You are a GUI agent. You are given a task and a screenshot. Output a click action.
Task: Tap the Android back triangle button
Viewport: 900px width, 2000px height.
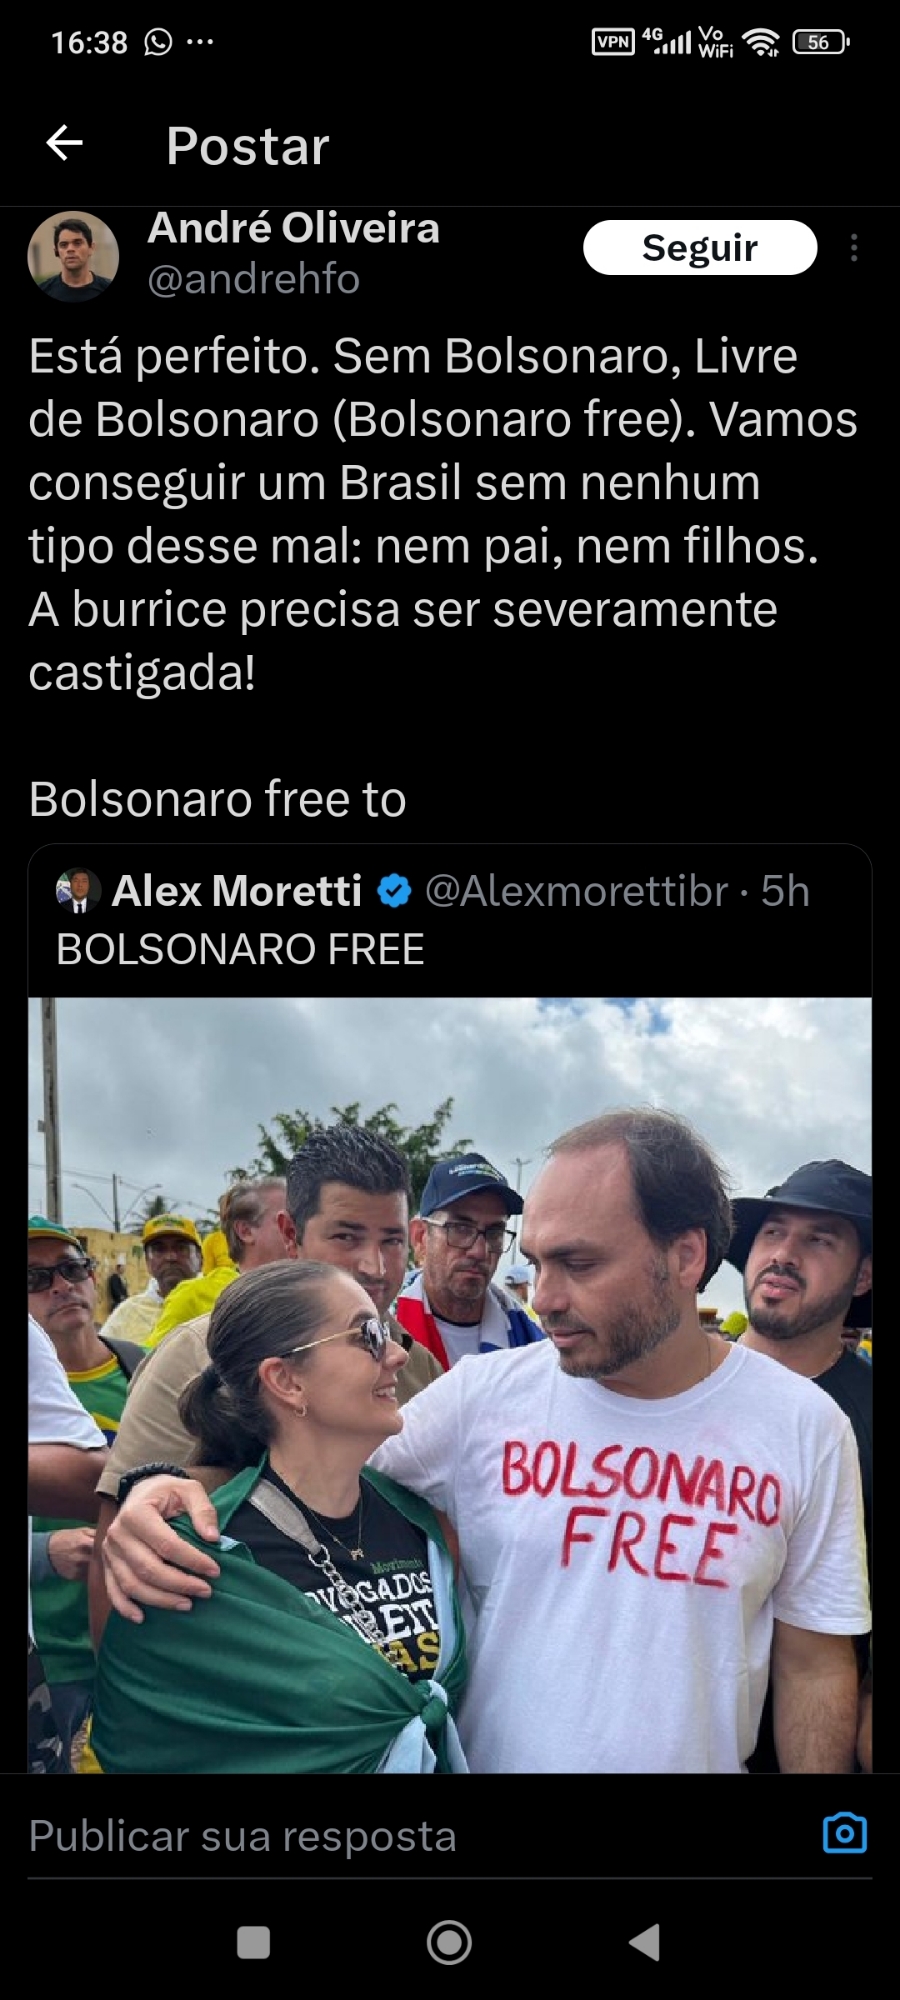pos(645,1943)
